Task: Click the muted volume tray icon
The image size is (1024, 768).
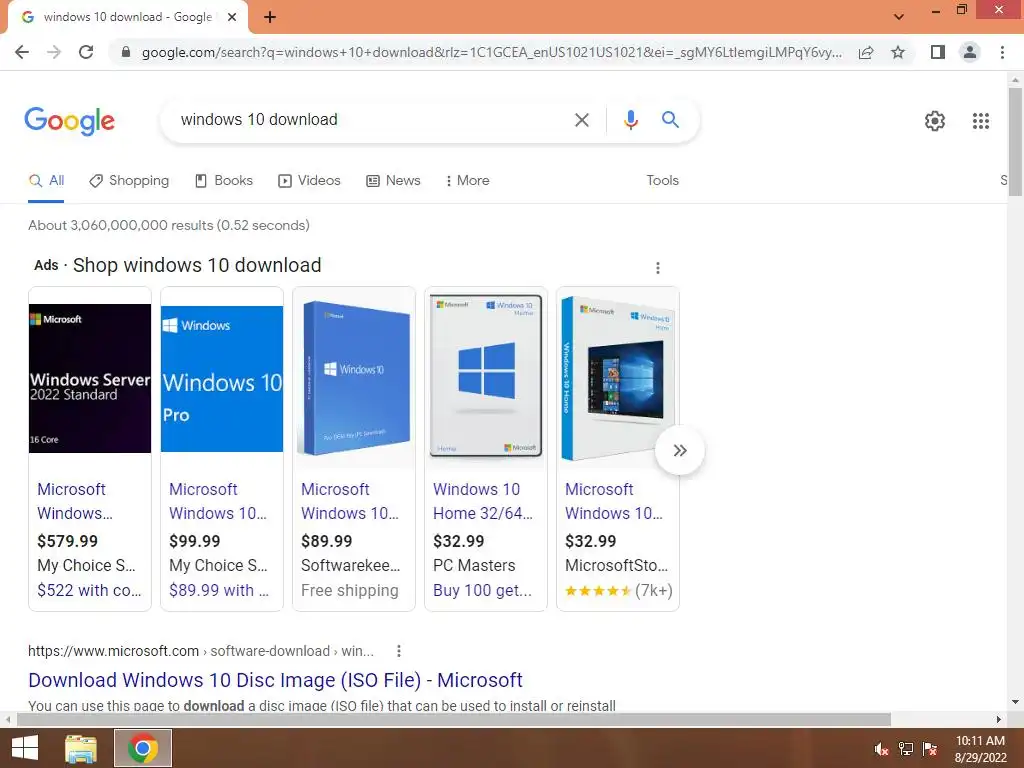Action: pyautogui.click(x=881, y=749)
